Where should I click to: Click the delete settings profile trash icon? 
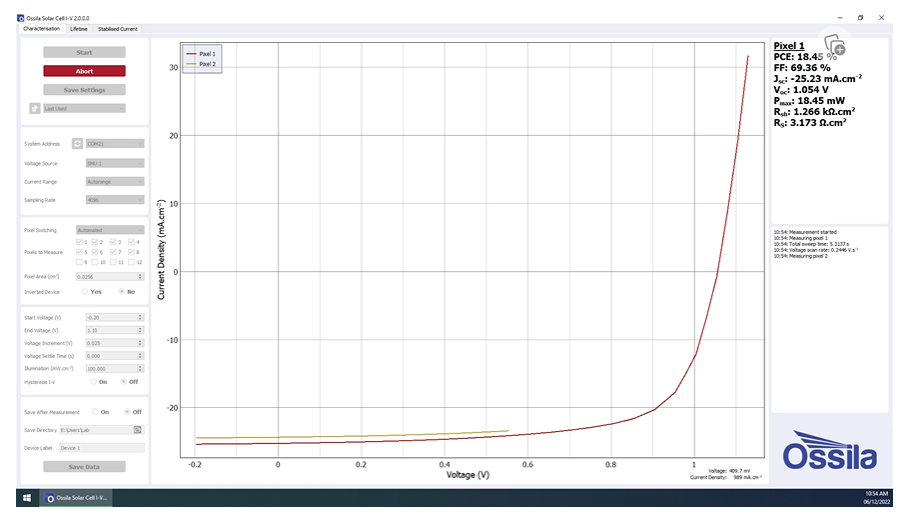(35, 108)
